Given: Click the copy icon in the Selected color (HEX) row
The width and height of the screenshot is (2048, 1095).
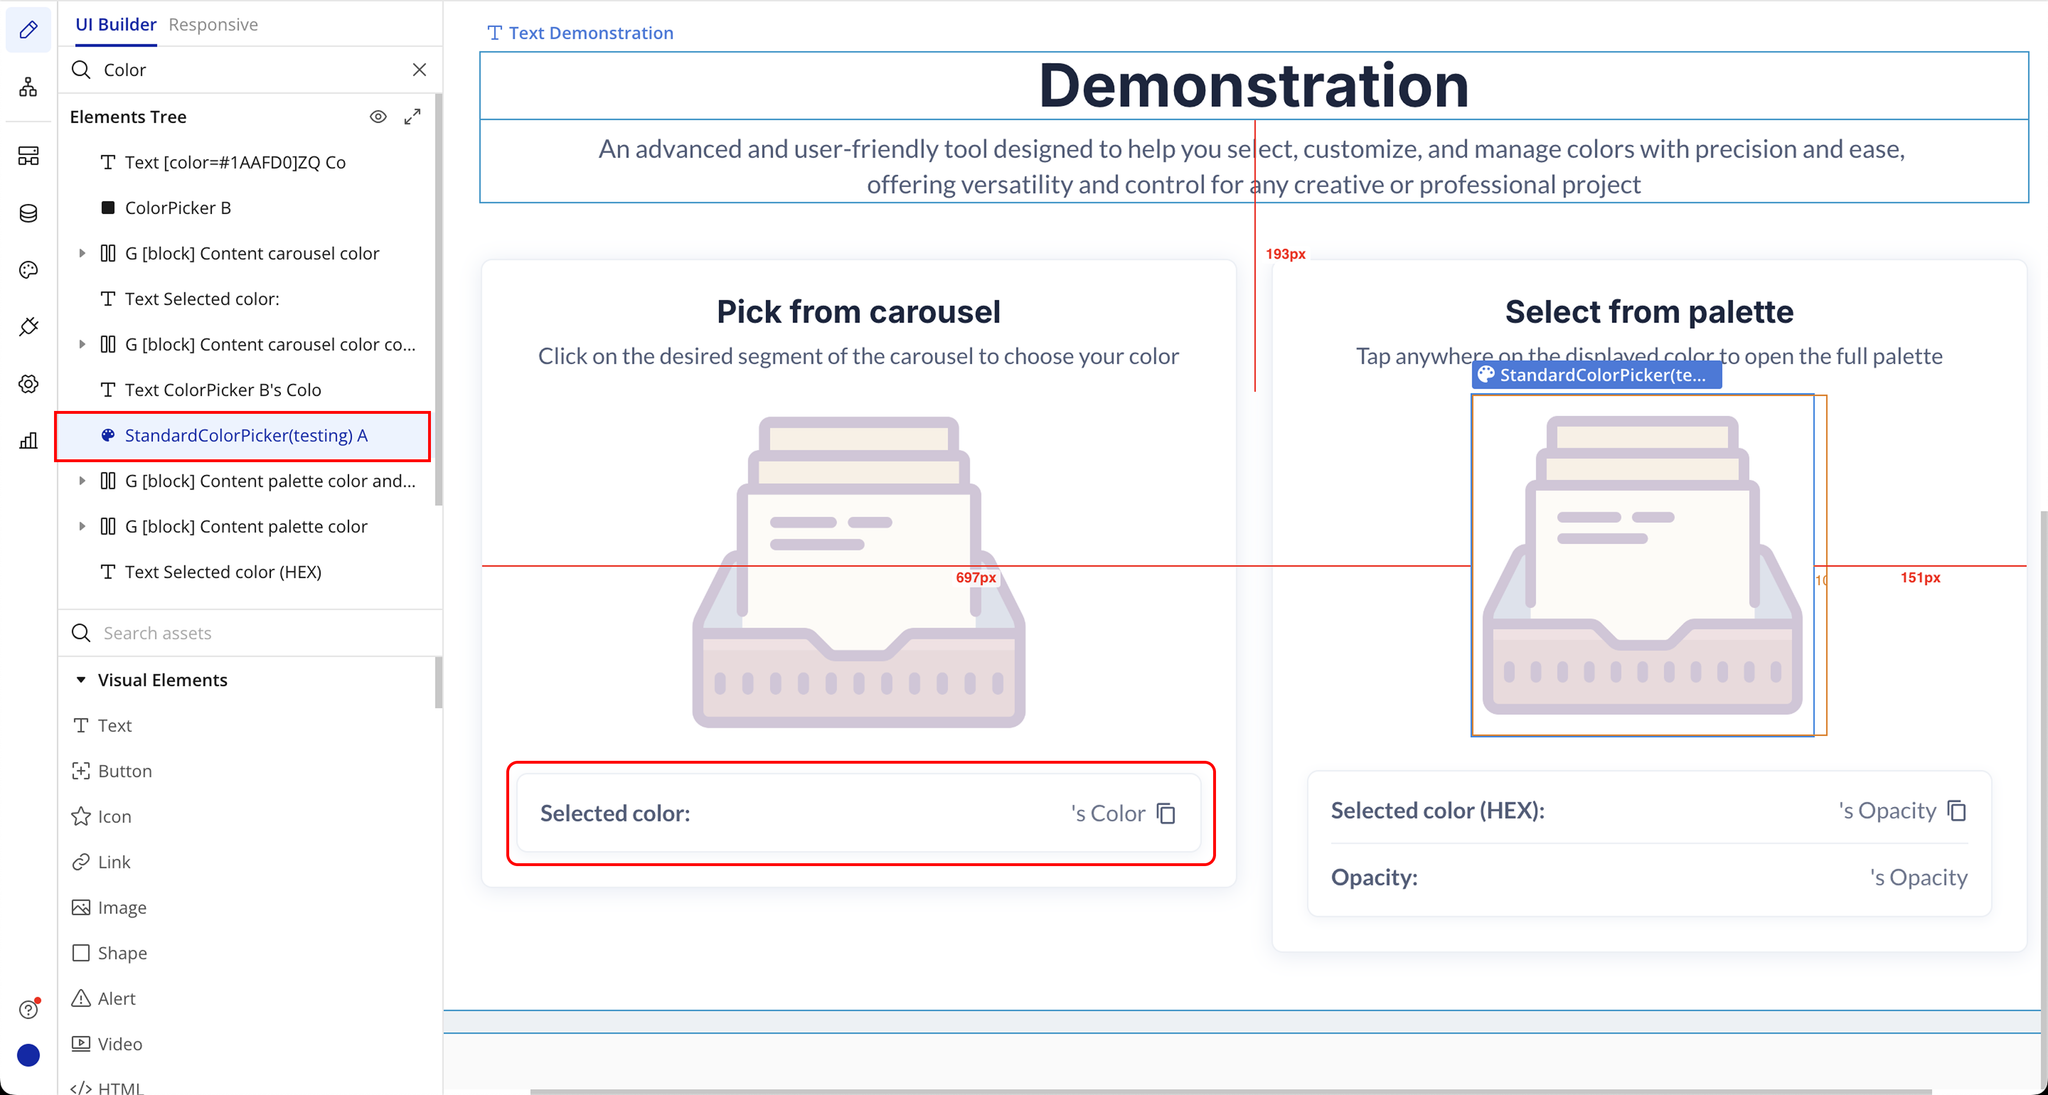Looking at the screenshot, I should (x=1957, y=810).
